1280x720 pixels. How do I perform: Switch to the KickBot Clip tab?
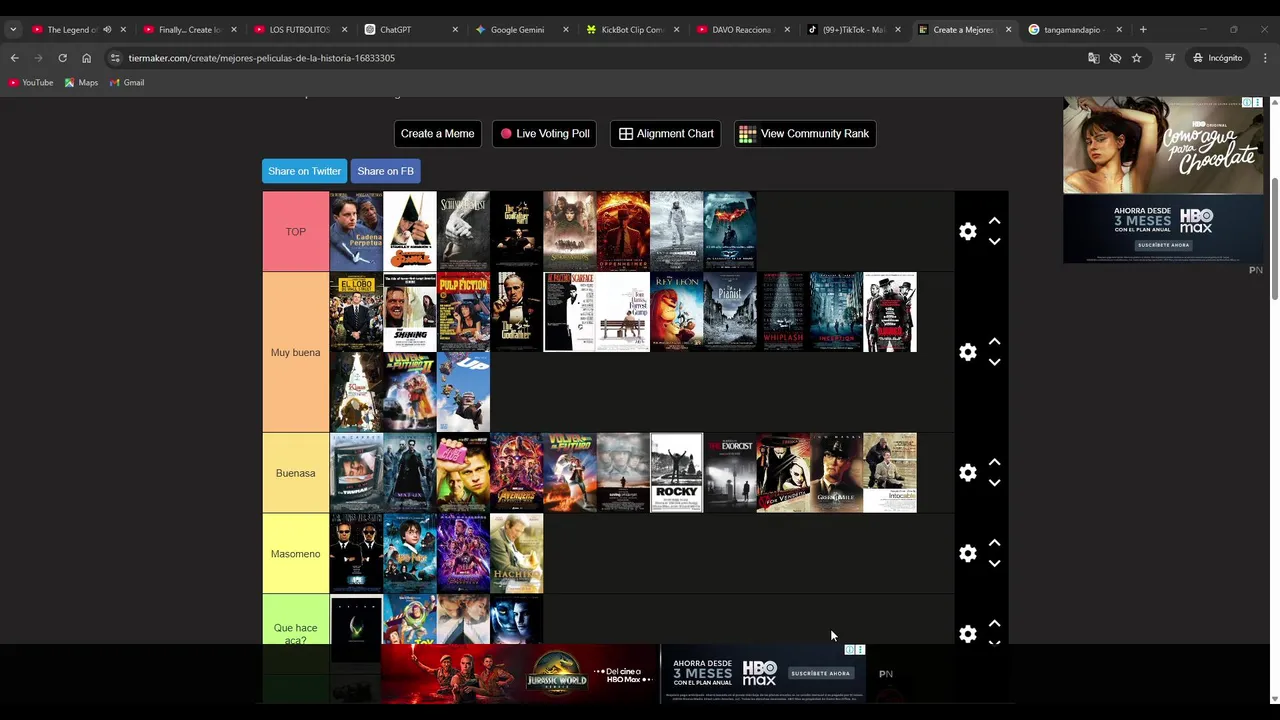point(633,30)
